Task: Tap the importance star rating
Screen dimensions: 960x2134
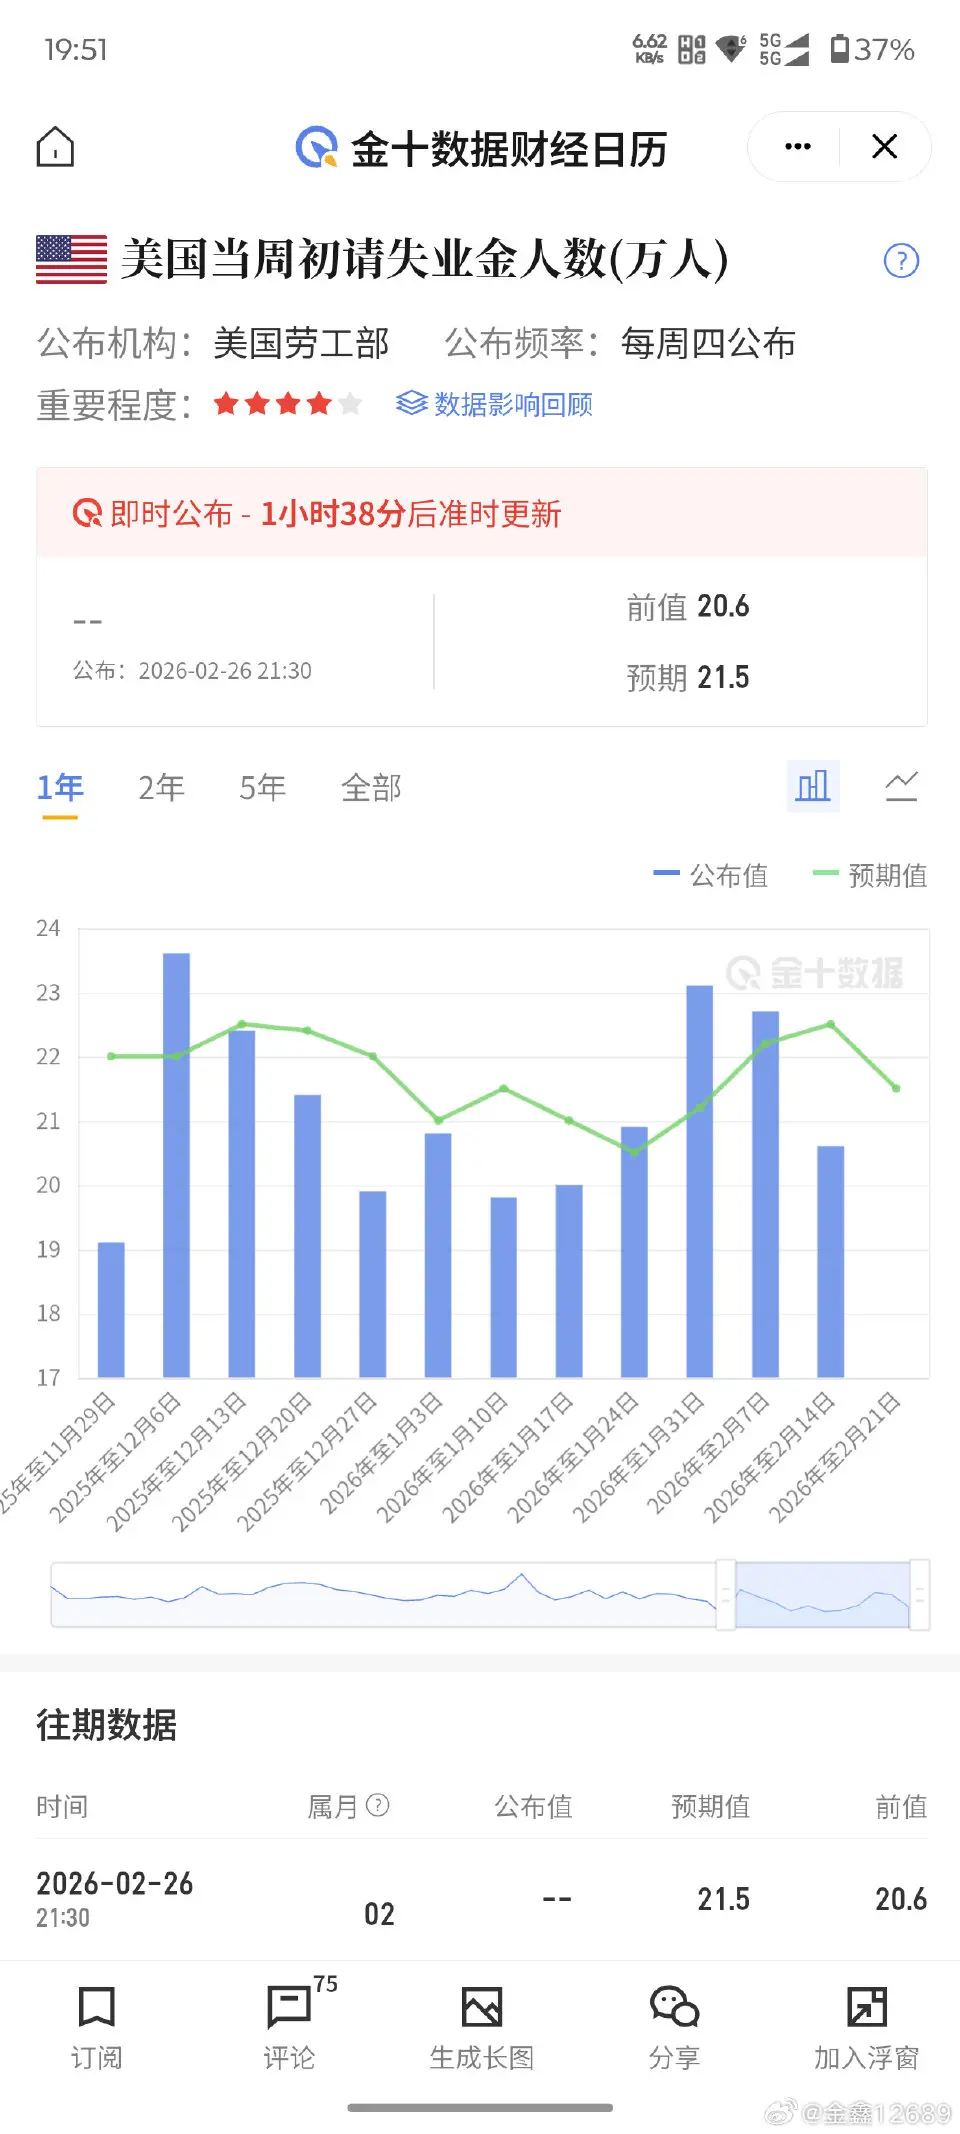Action: click(x=288, y=404)
